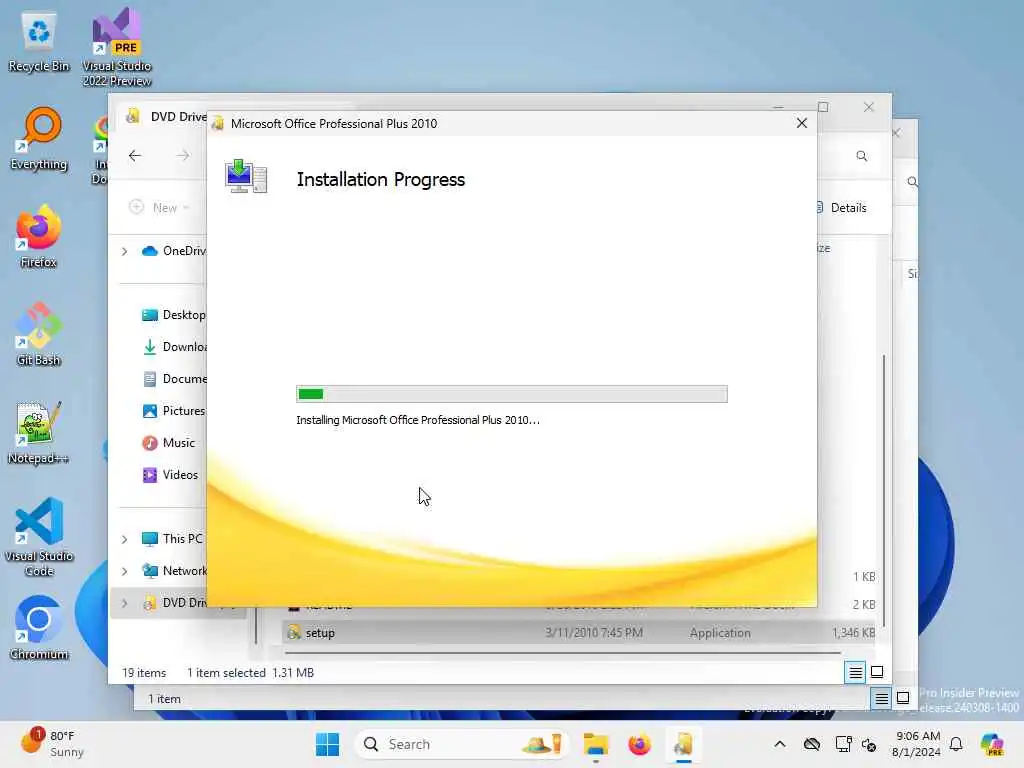Switch back Explorer window to thumbnails view
This screenshot has height=768, width=1024.
[903, 698]
